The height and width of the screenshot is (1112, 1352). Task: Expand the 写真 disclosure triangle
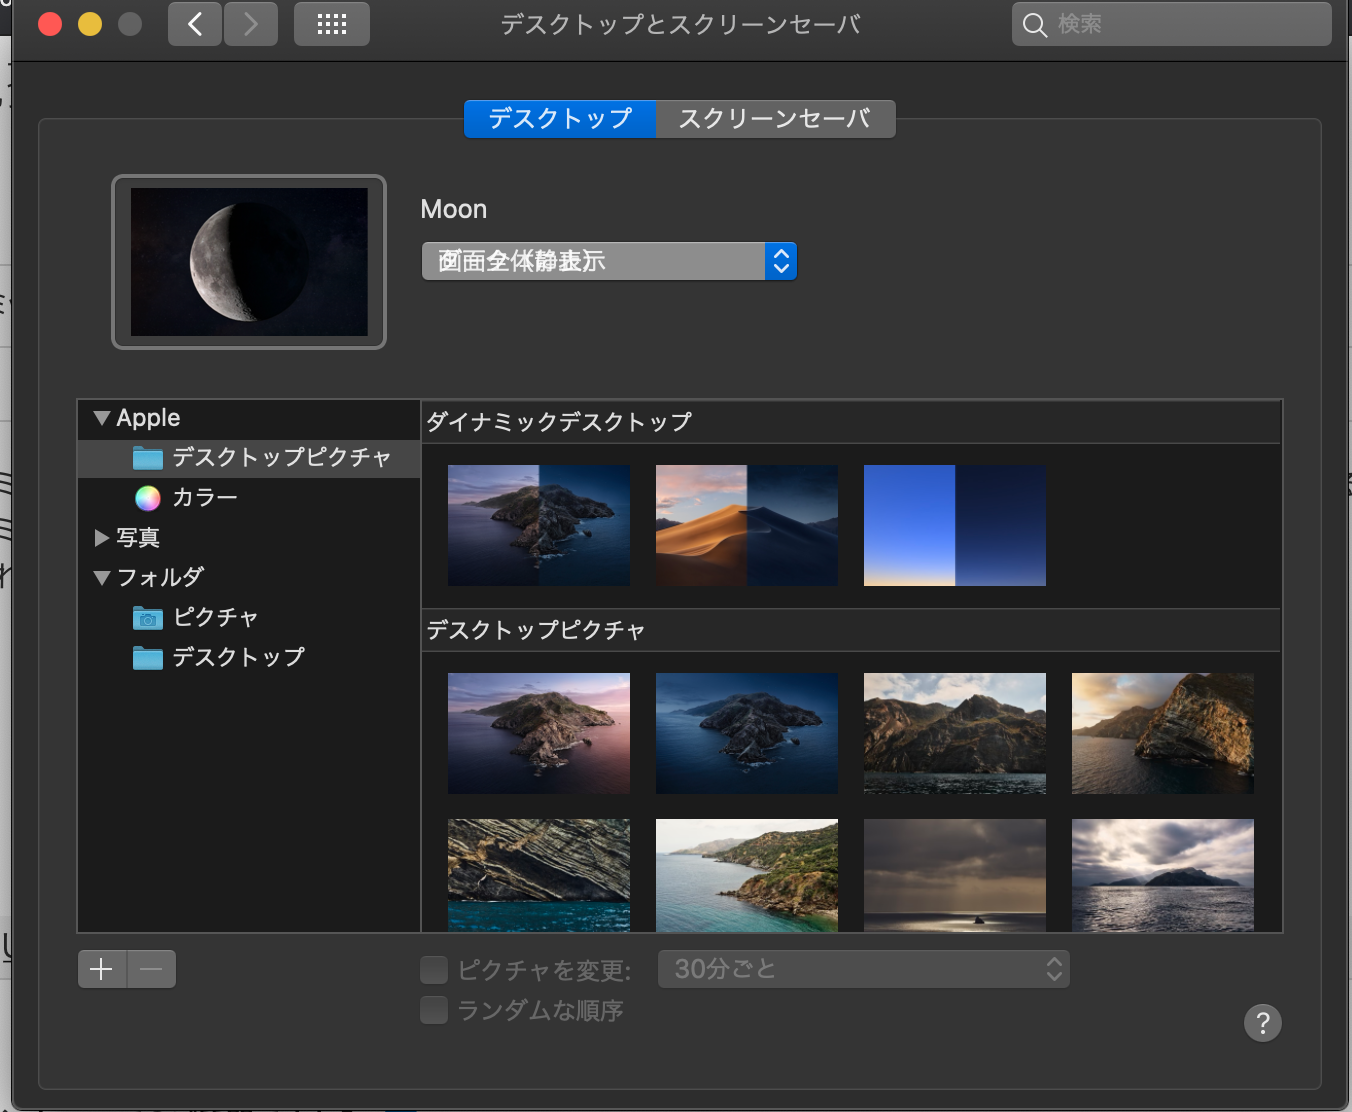coord(101,538)
